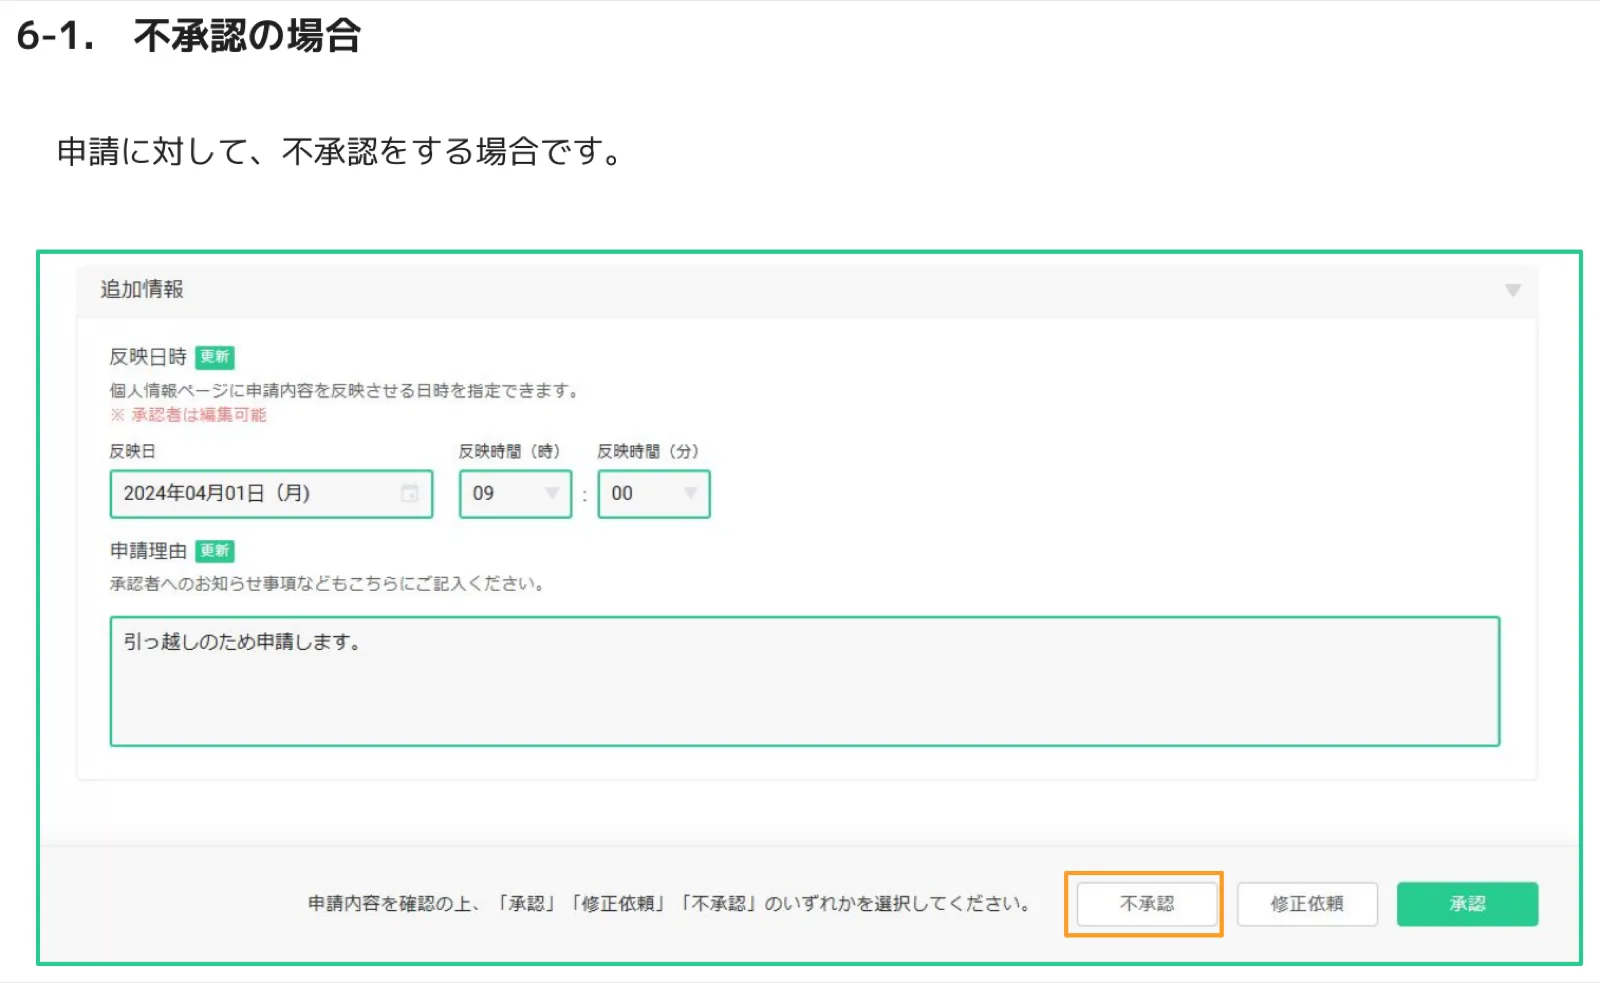
Task: Click the hint 承認者へのお知らせ事項などもこちらにご記入ください。
Action: pos(327,583)
